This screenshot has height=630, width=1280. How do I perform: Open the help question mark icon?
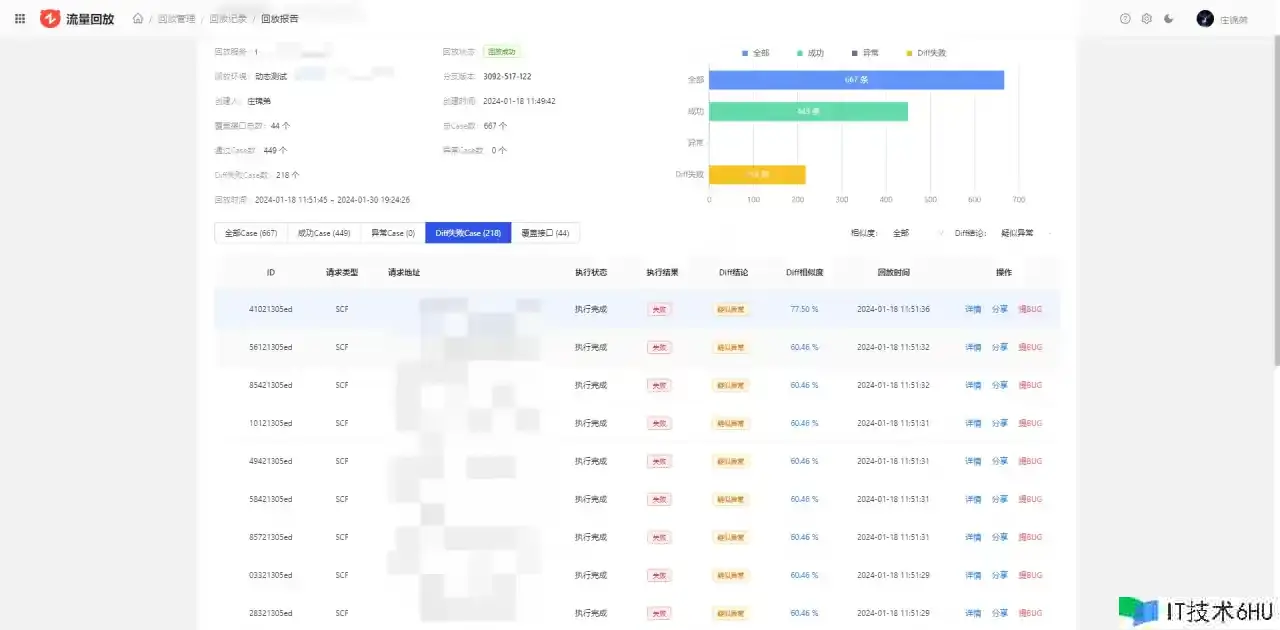1125,19
